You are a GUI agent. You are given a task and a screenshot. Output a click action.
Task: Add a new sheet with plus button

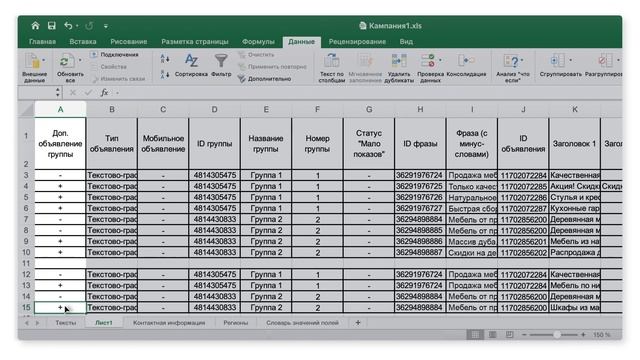[358, 322]
